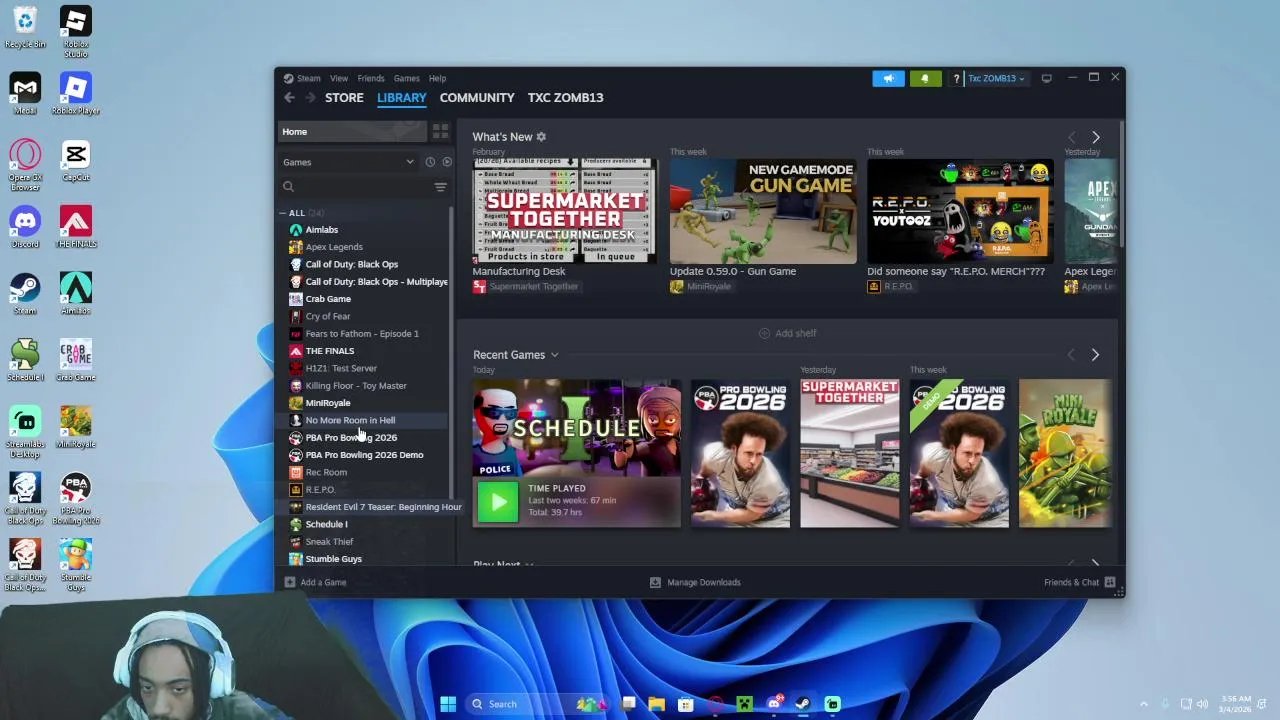Open What's New settings gear
The height and width of the screenshot is (720, 1280).
click(x=541, y=137)
